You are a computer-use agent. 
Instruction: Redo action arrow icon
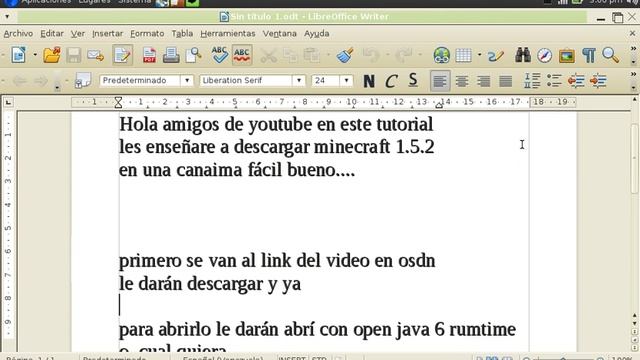[x=404, y=55]
